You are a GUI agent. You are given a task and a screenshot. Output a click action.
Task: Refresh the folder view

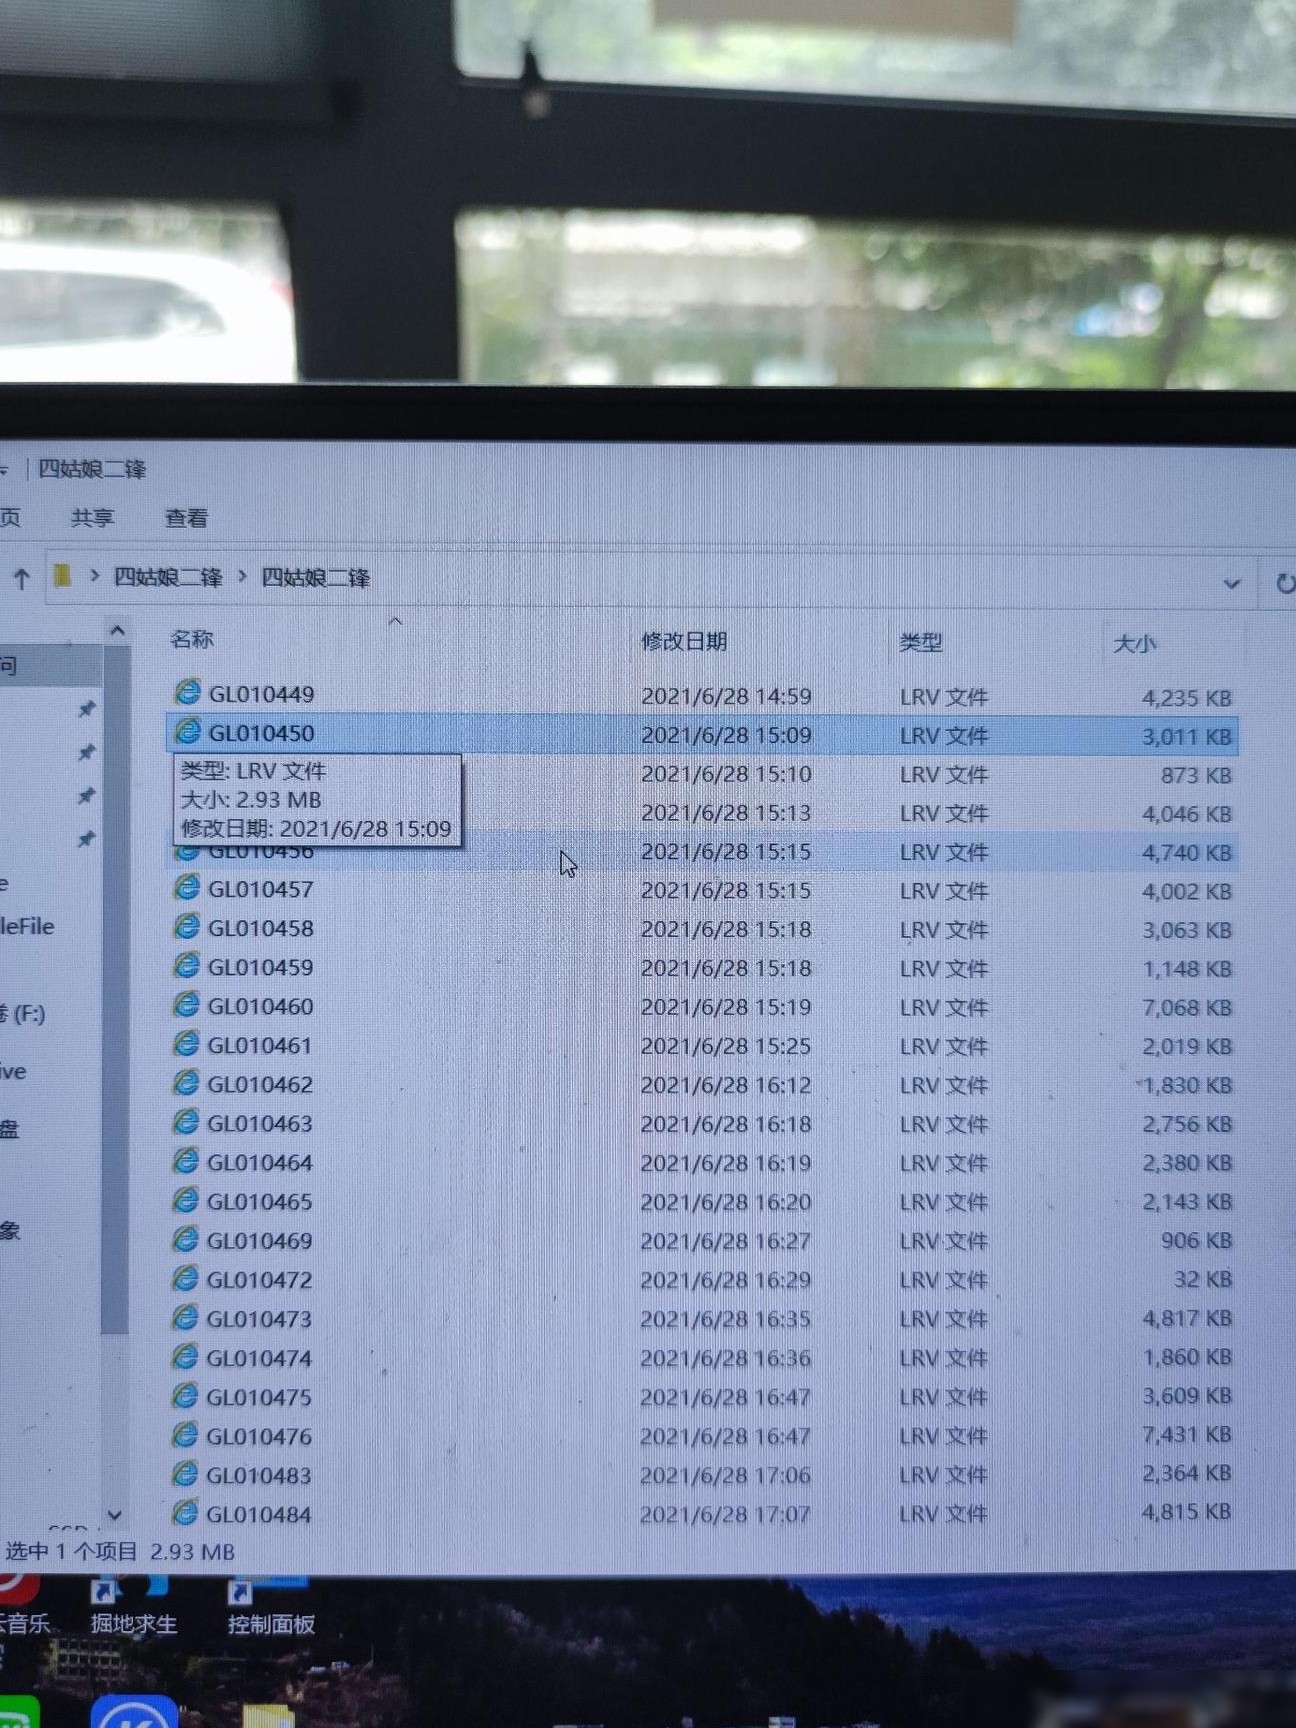1284,582
